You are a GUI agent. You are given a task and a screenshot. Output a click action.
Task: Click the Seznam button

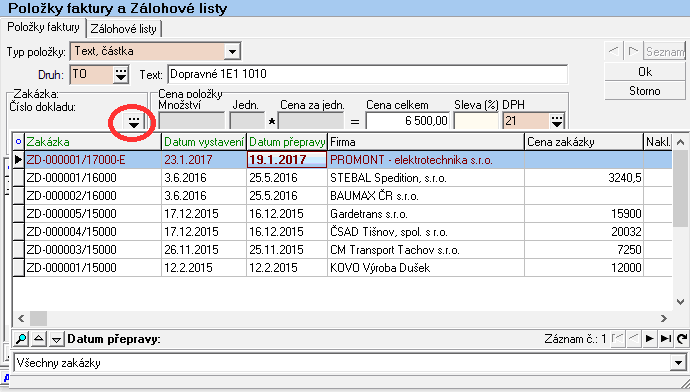pyautogui.click(x=665, y=51)
